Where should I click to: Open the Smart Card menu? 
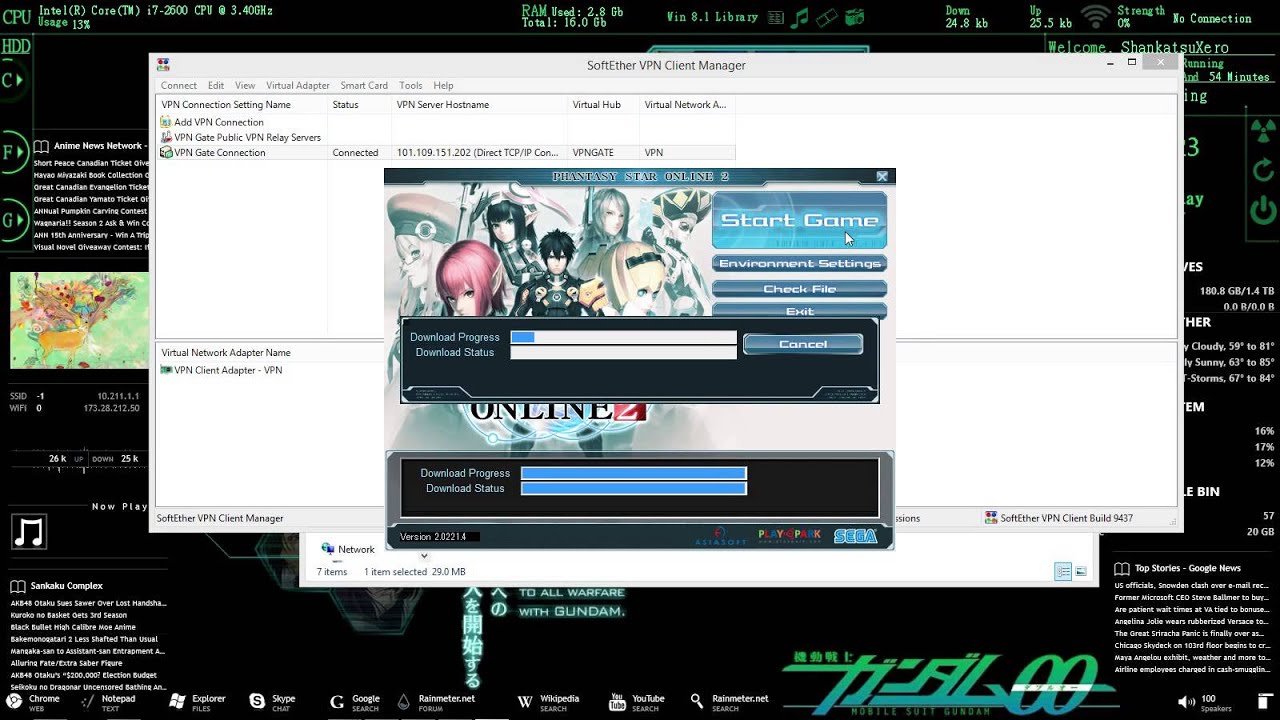tap(364, 86)
